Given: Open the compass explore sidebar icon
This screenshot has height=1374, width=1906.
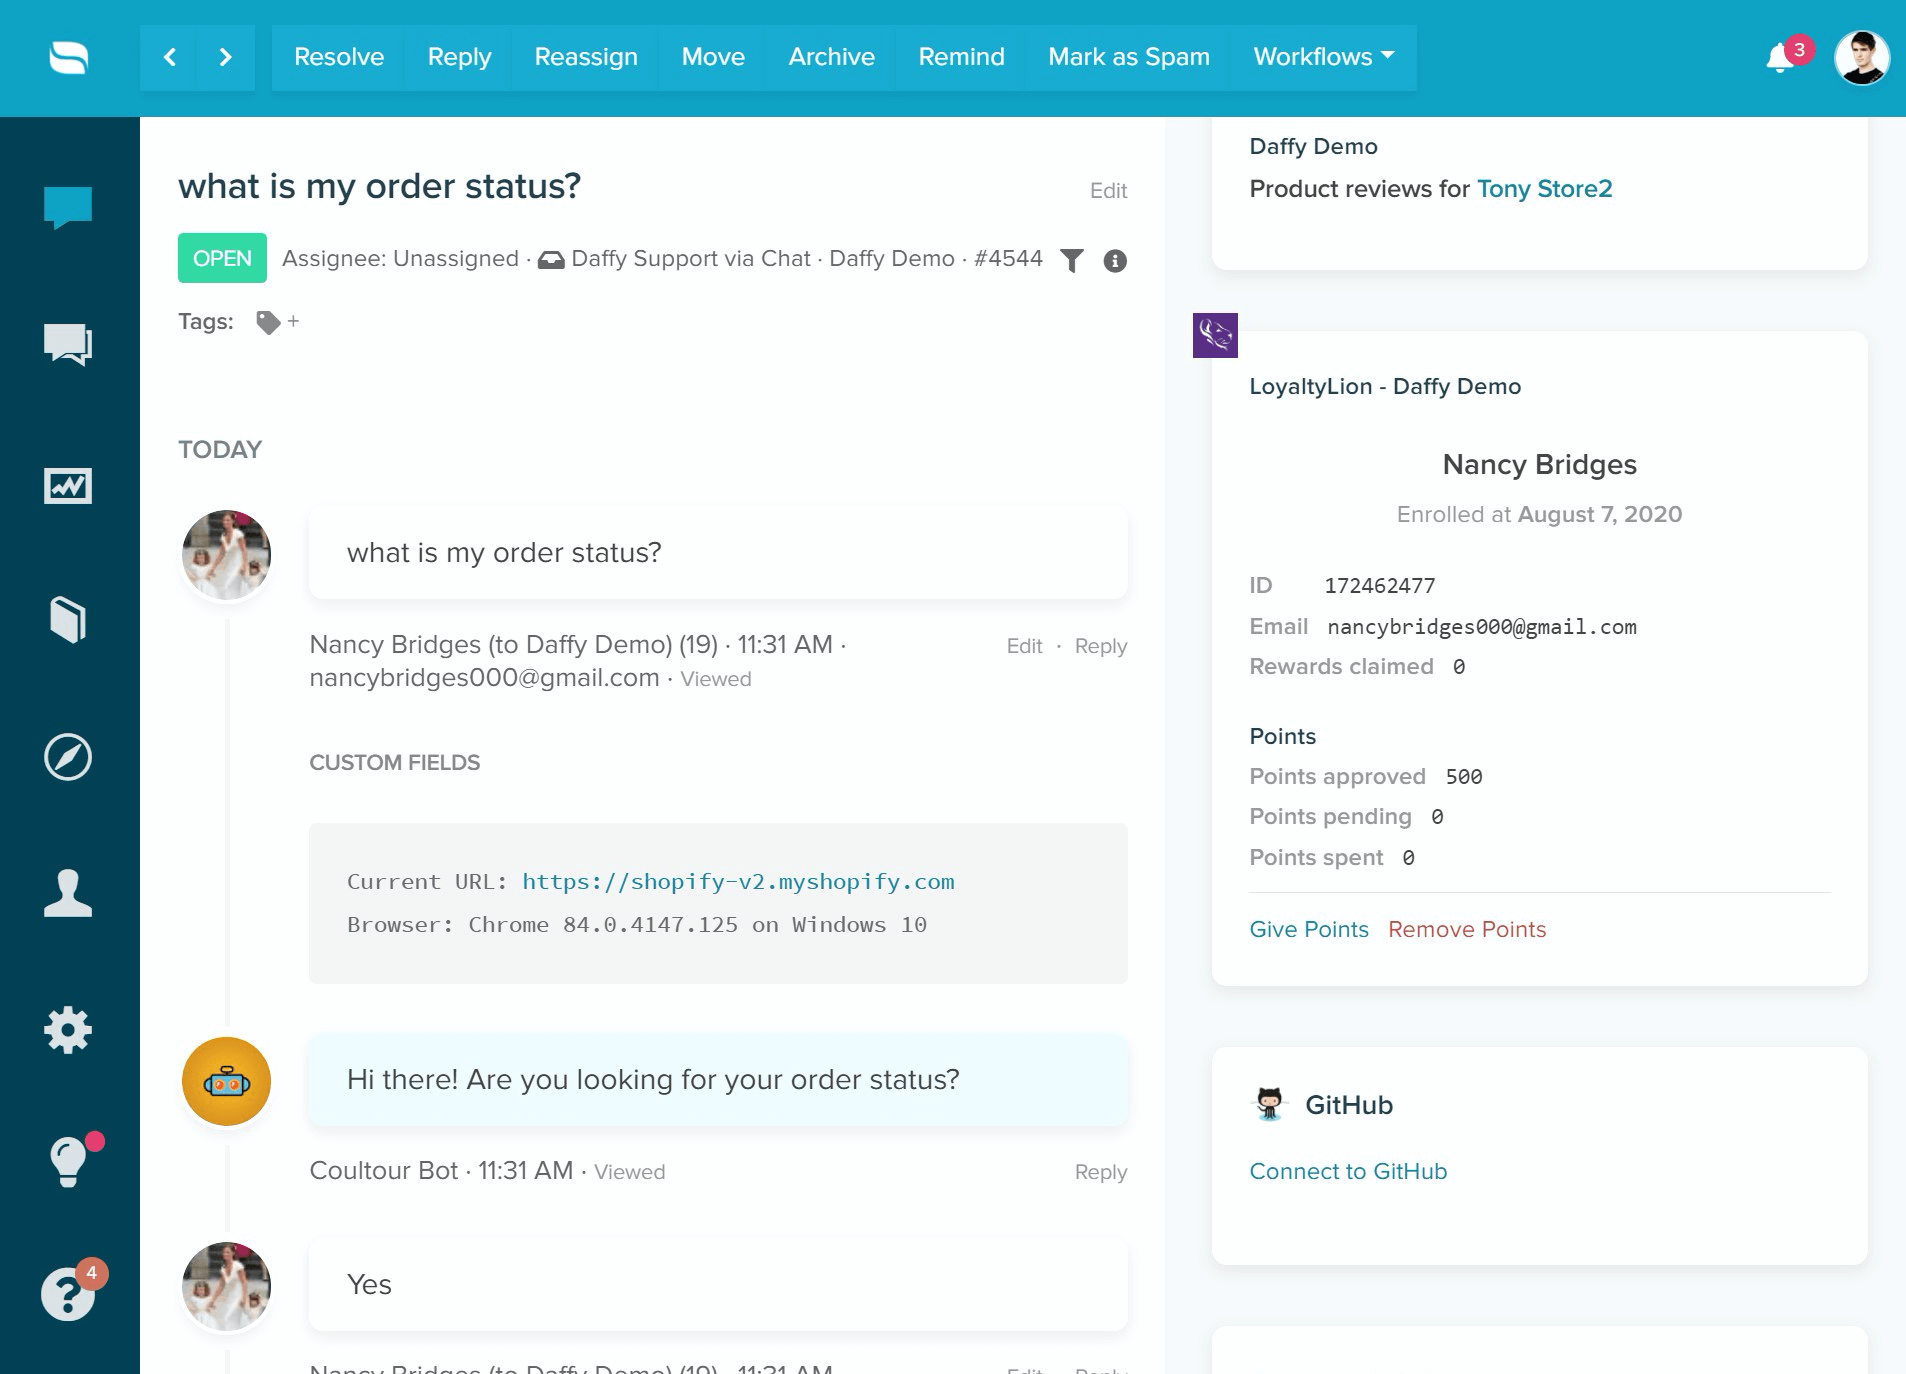Looking at the screenshot, I should coord(68,757).
